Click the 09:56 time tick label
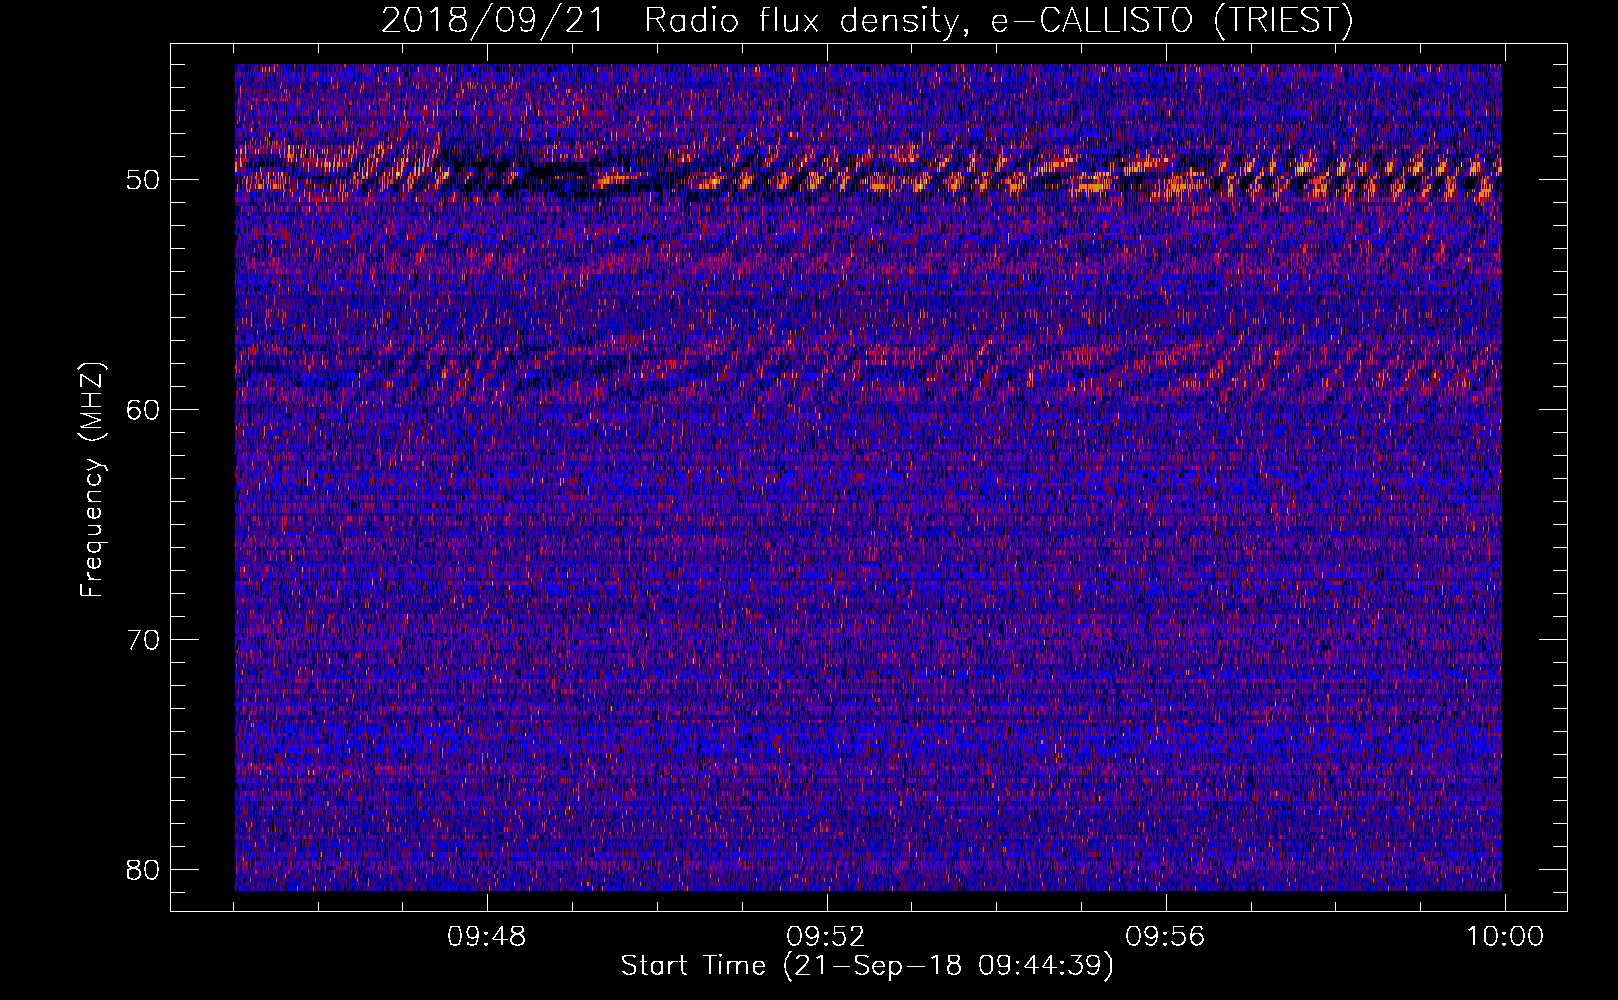This screenshot has height=1000, width=1618. click(x=1165, y=937)
